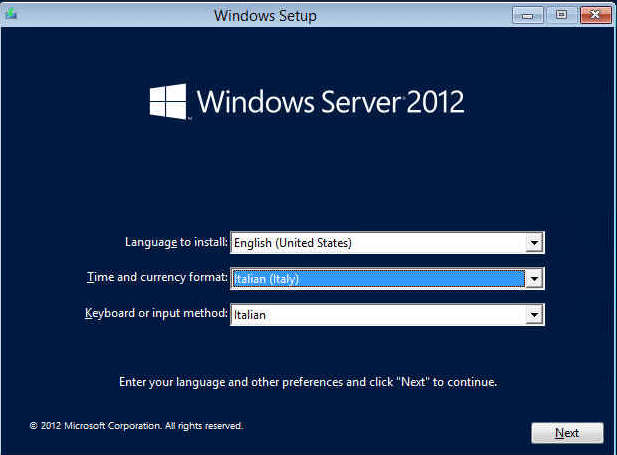The height and width of the screenshot is (455, 617).
Task: Close the Windows Setup window
Action: [x=595, y=15]
